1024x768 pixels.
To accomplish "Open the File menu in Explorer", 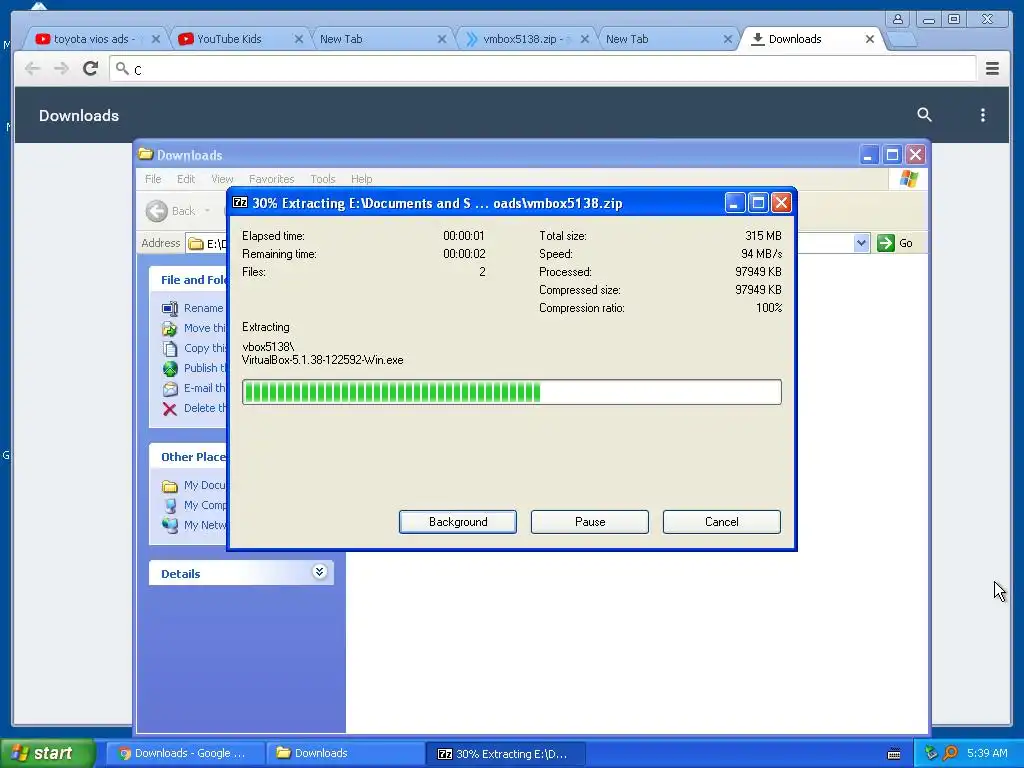I will click(x=153, y=179).
